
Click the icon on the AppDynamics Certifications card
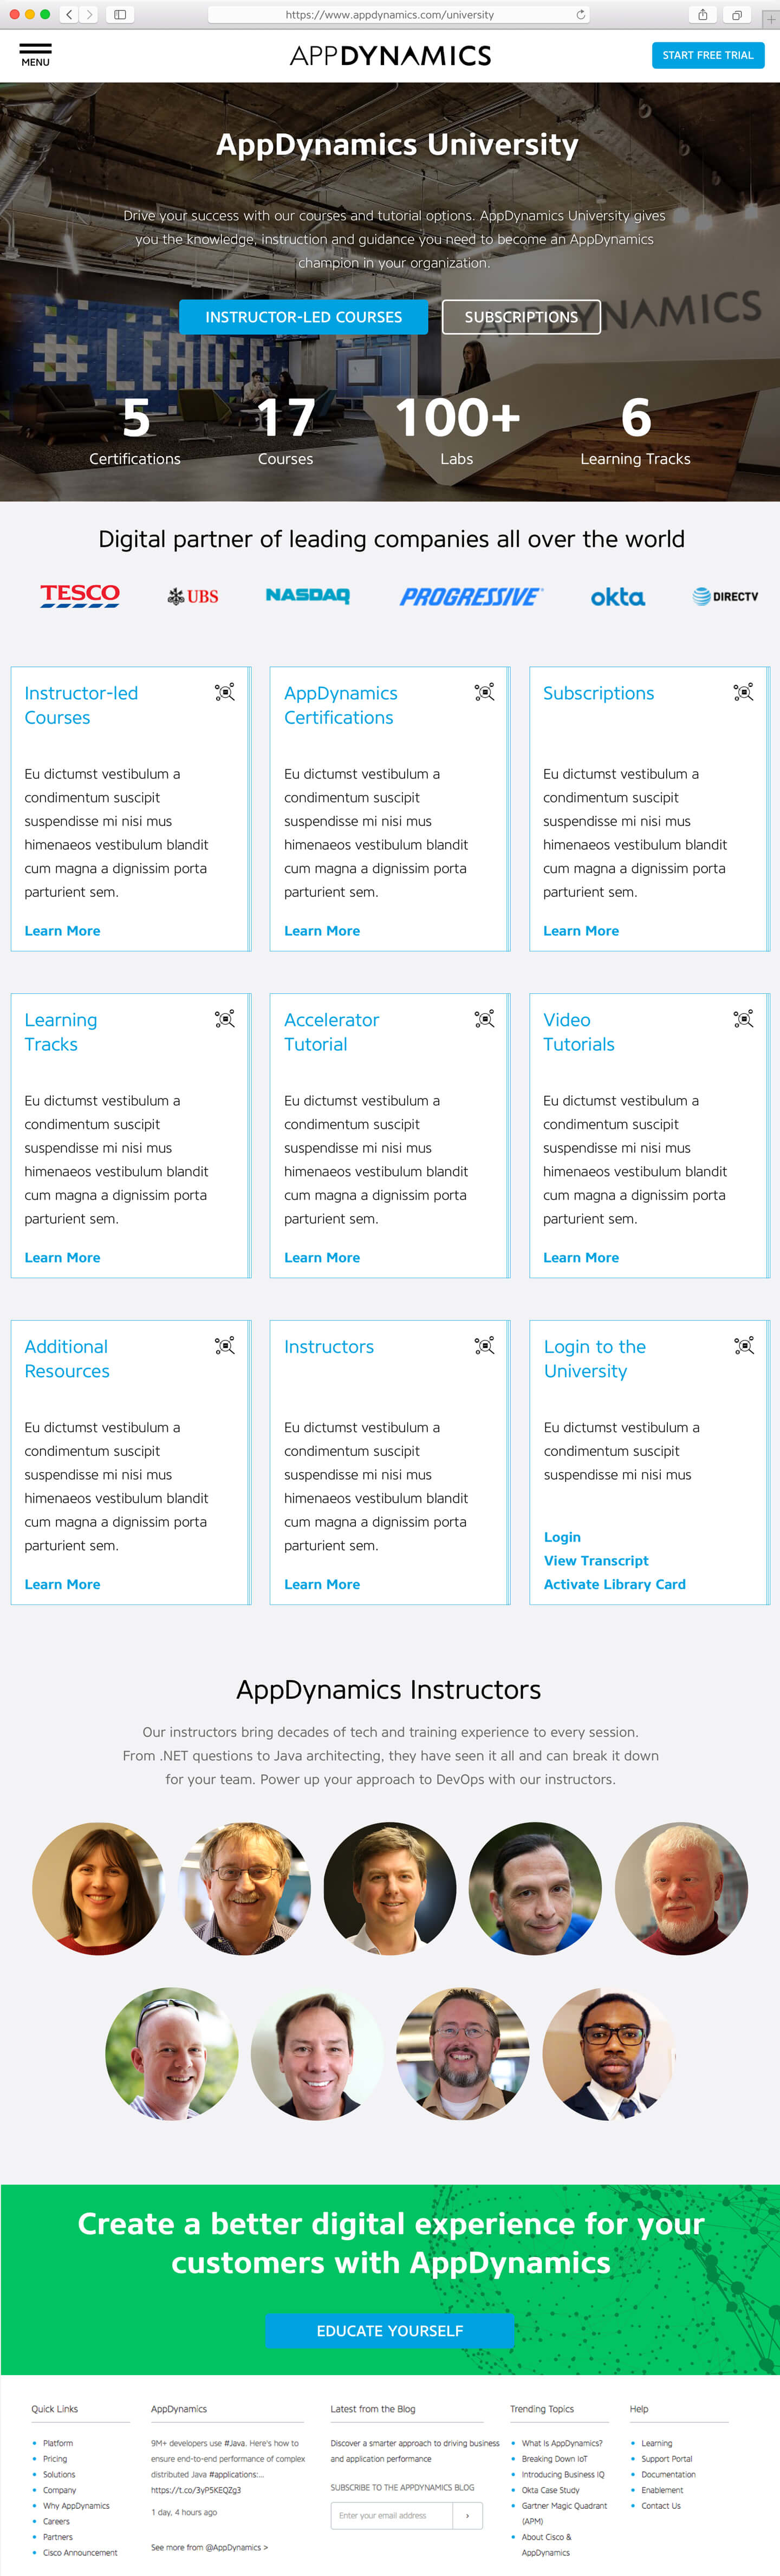(x=484, y=692)
